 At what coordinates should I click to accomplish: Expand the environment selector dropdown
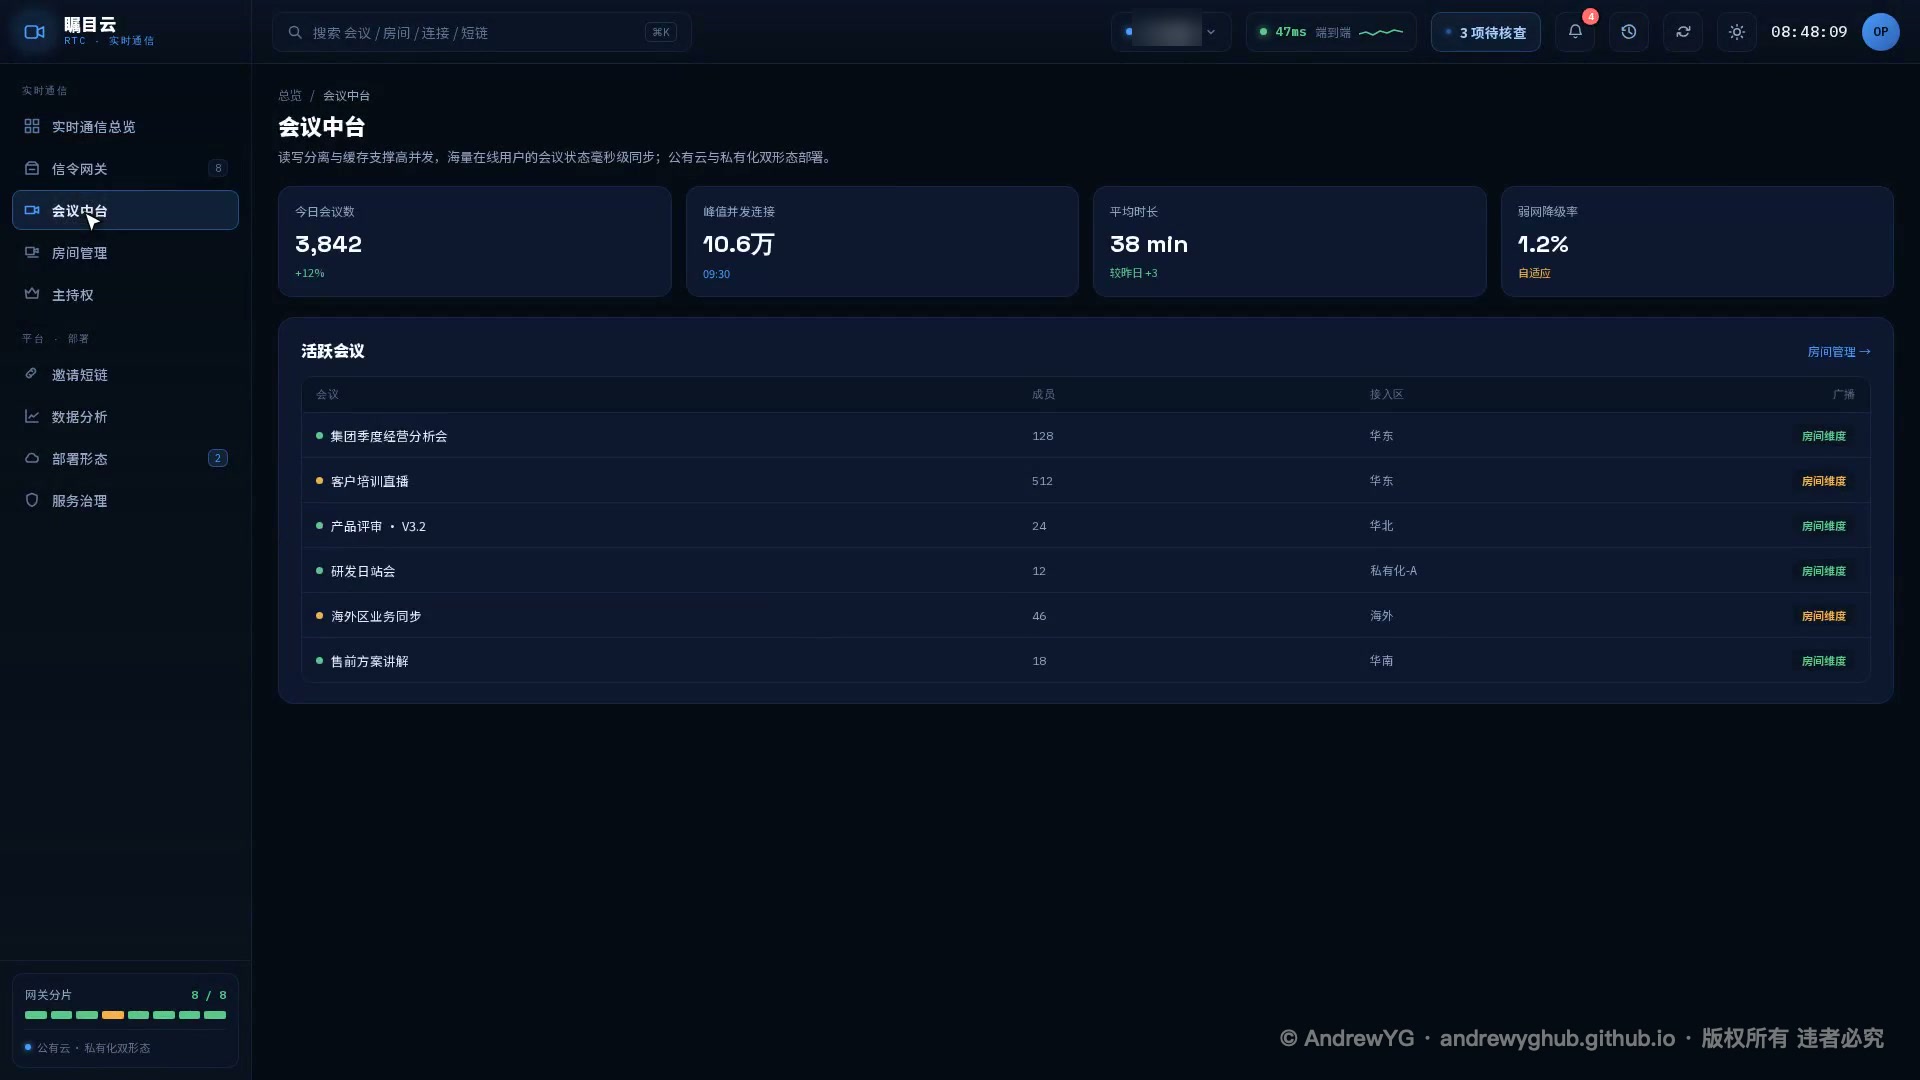tap(1171, 32)
